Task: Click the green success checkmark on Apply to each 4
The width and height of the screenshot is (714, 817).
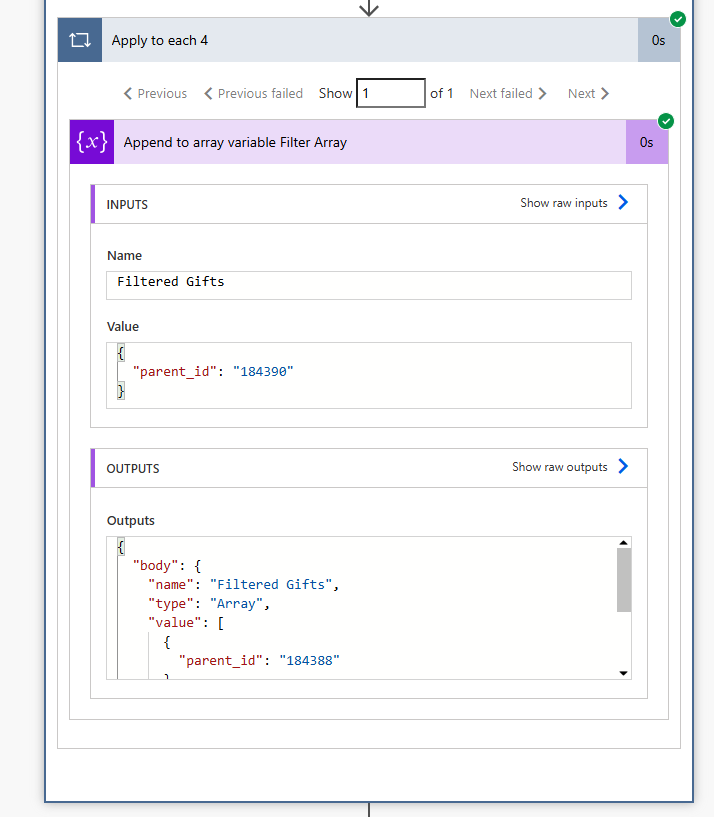Action: [678, 18]
